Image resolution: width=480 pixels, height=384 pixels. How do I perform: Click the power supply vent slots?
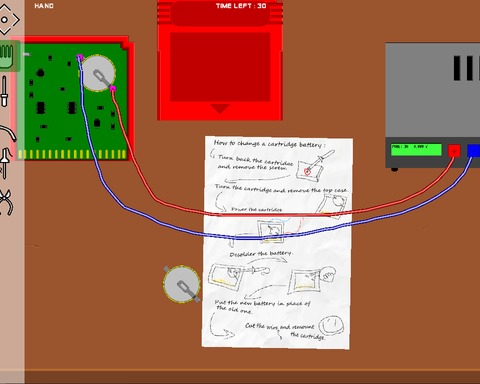click(x=467, y=68)
